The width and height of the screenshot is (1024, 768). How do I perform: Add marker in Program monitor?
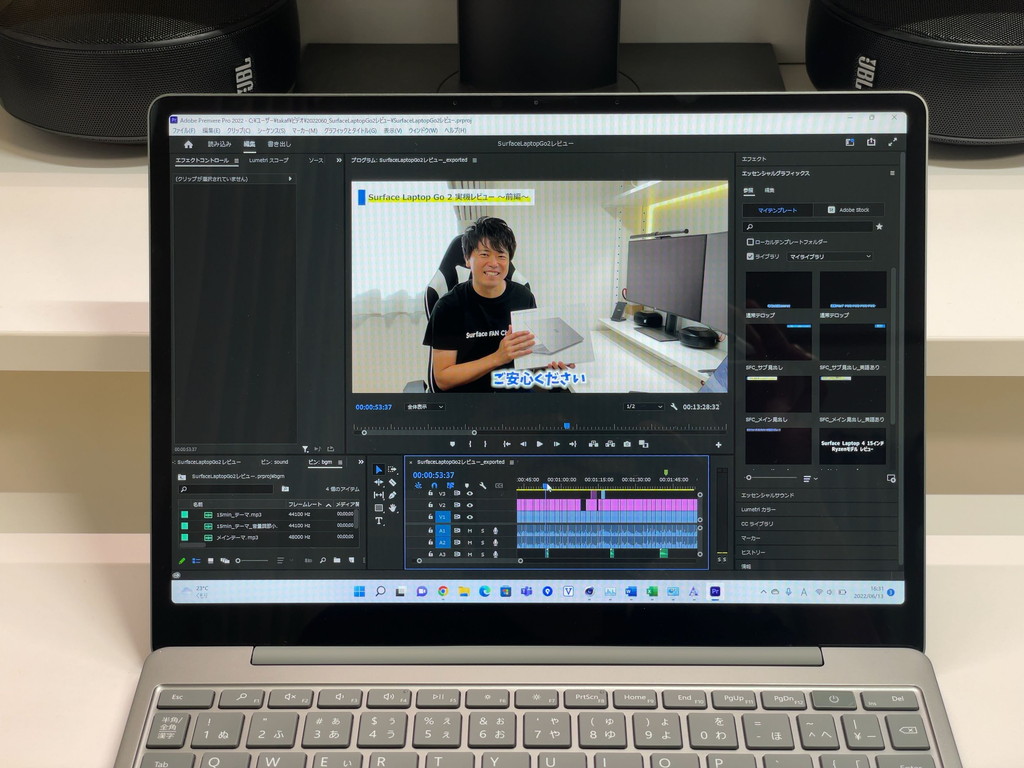tap(453, 444)
